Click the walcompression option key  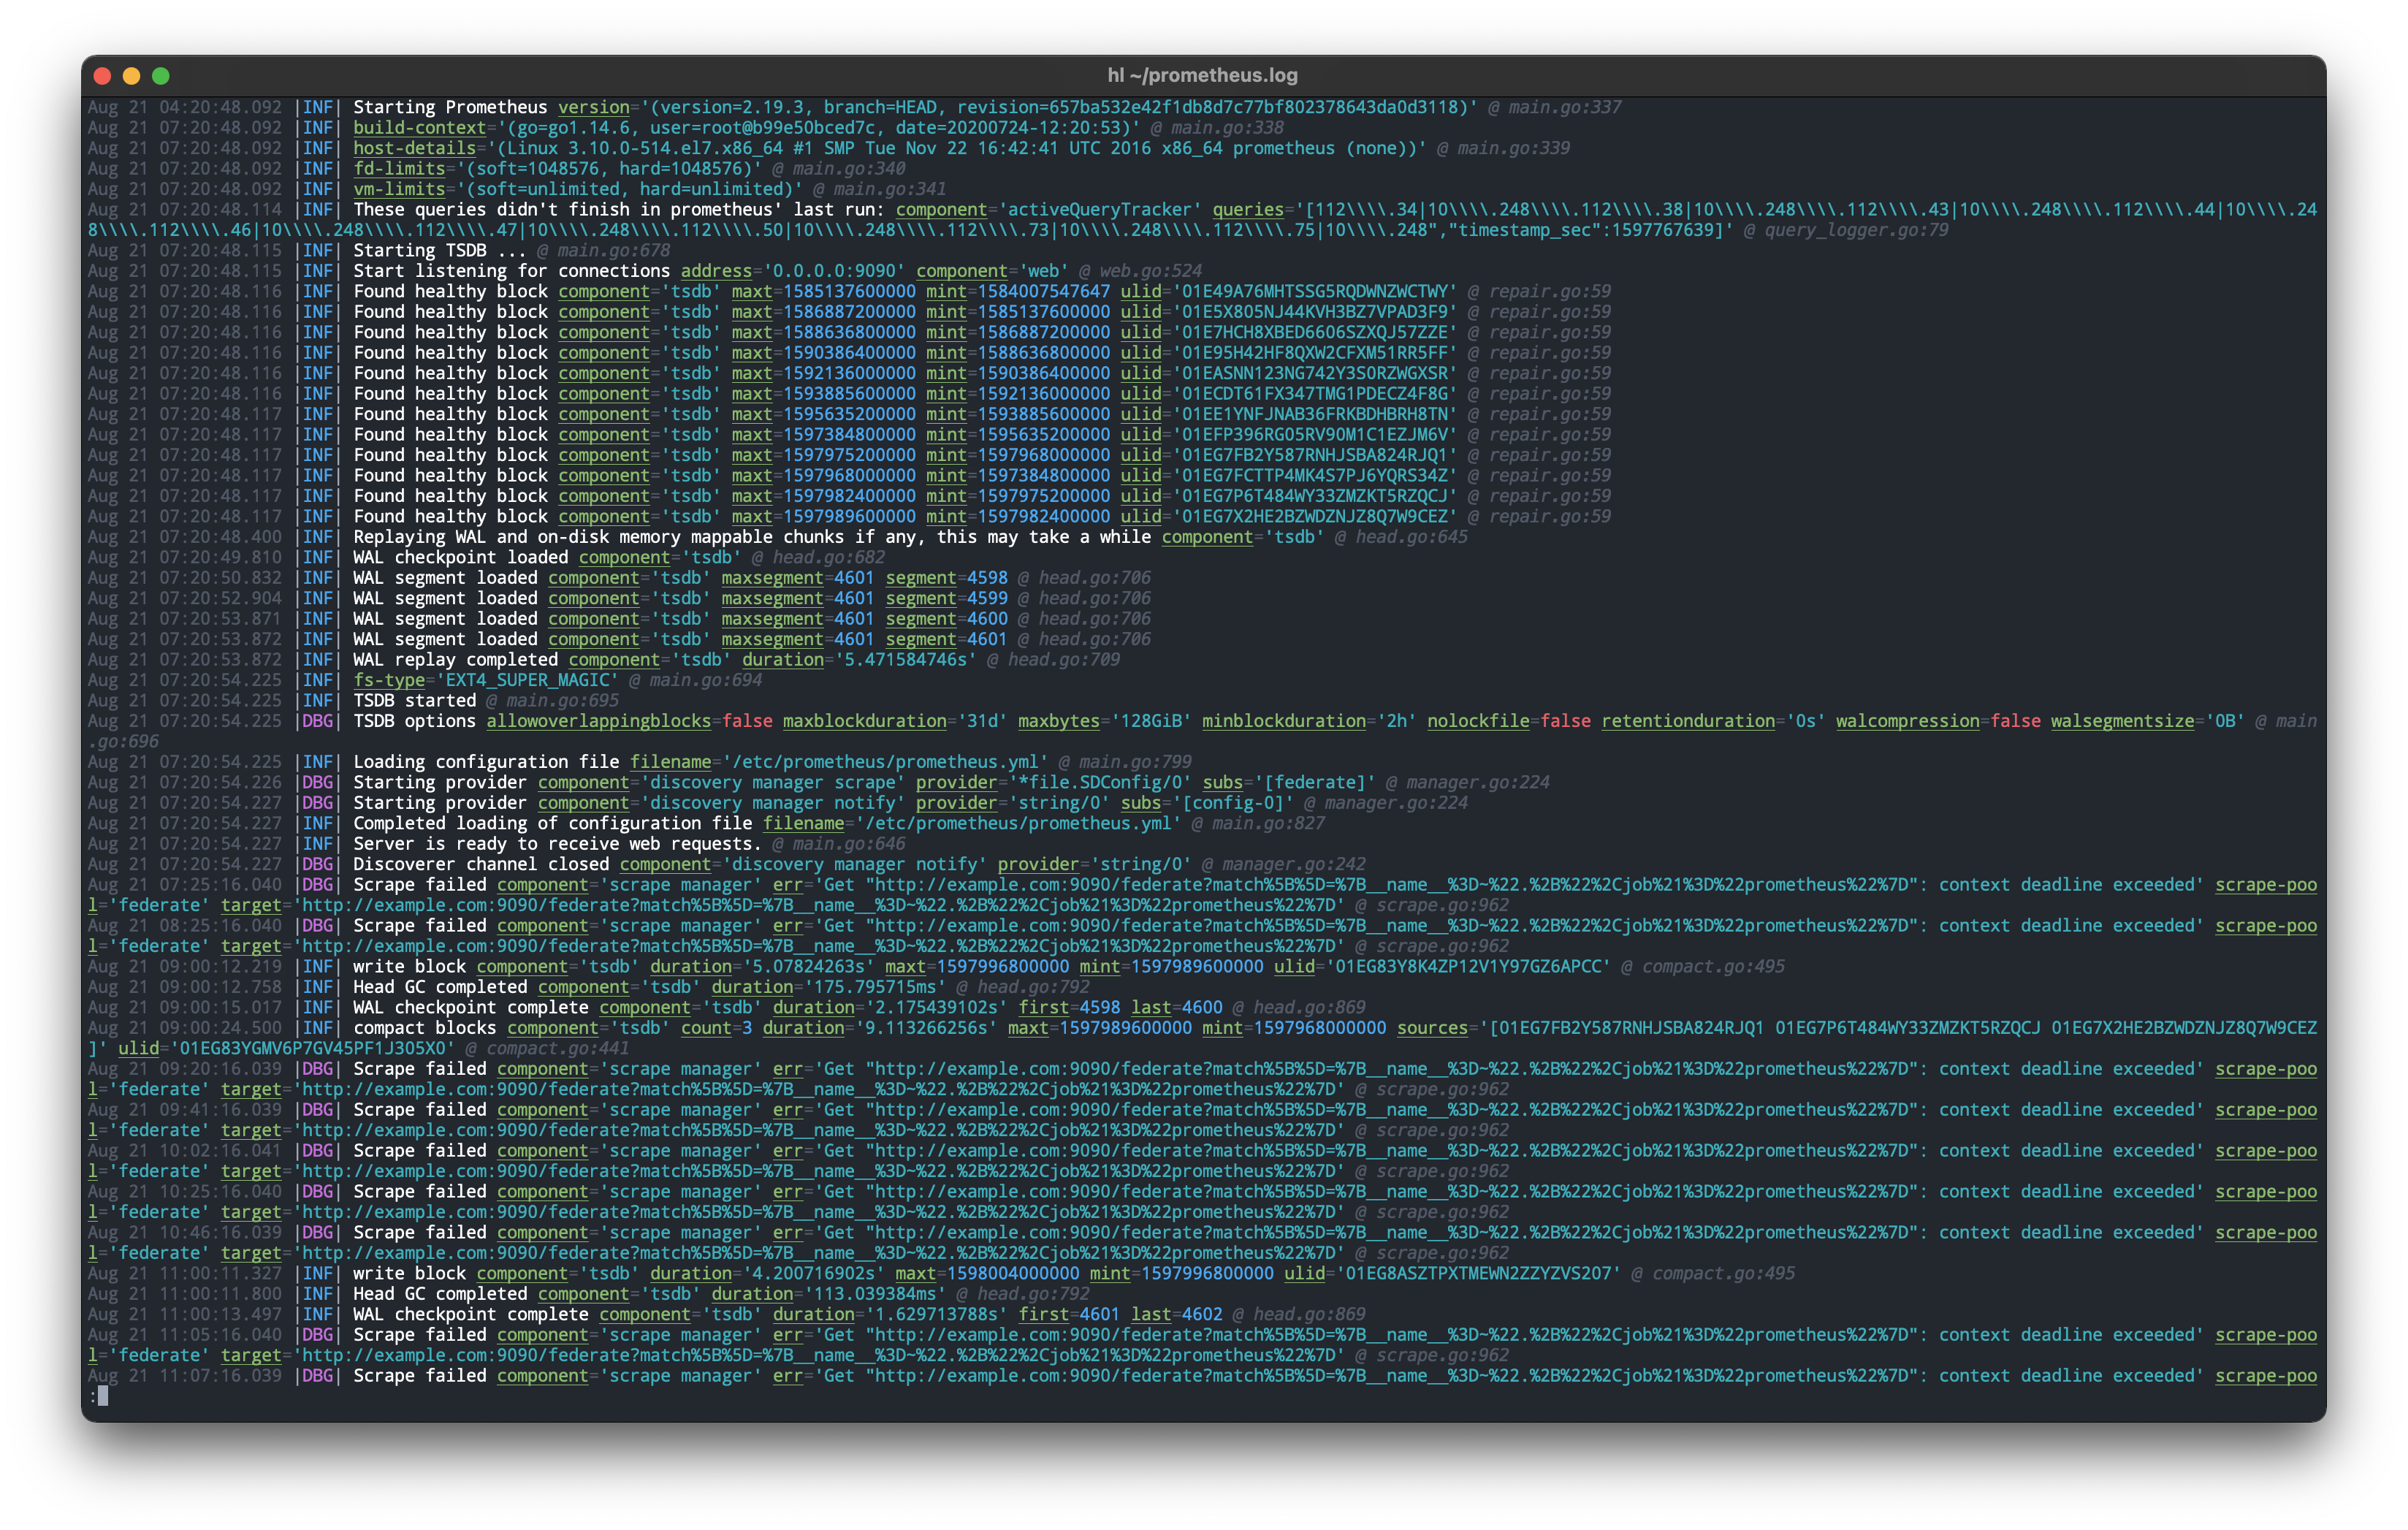pos(1907,721)
